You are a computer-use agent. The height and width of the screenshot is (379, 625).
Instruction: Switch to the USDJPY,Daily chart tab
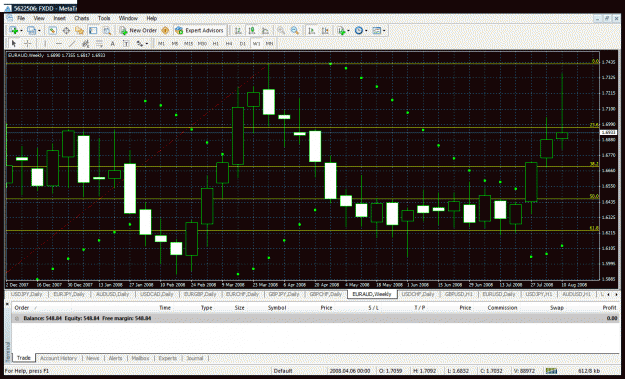tap(27, 294)
